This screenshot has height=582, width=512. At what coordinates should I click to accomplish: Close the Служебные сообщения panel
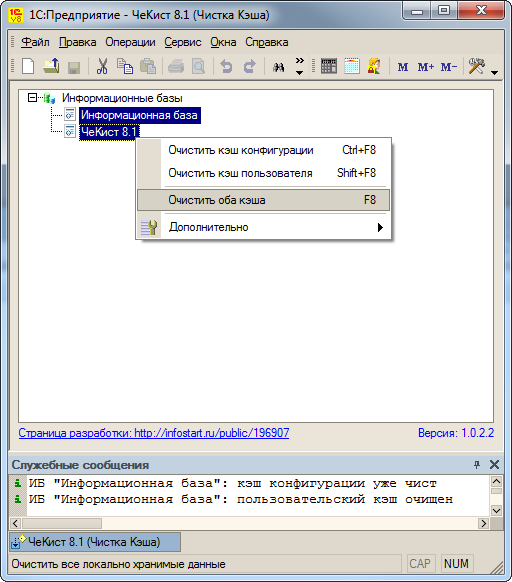(x=494, y=464)
